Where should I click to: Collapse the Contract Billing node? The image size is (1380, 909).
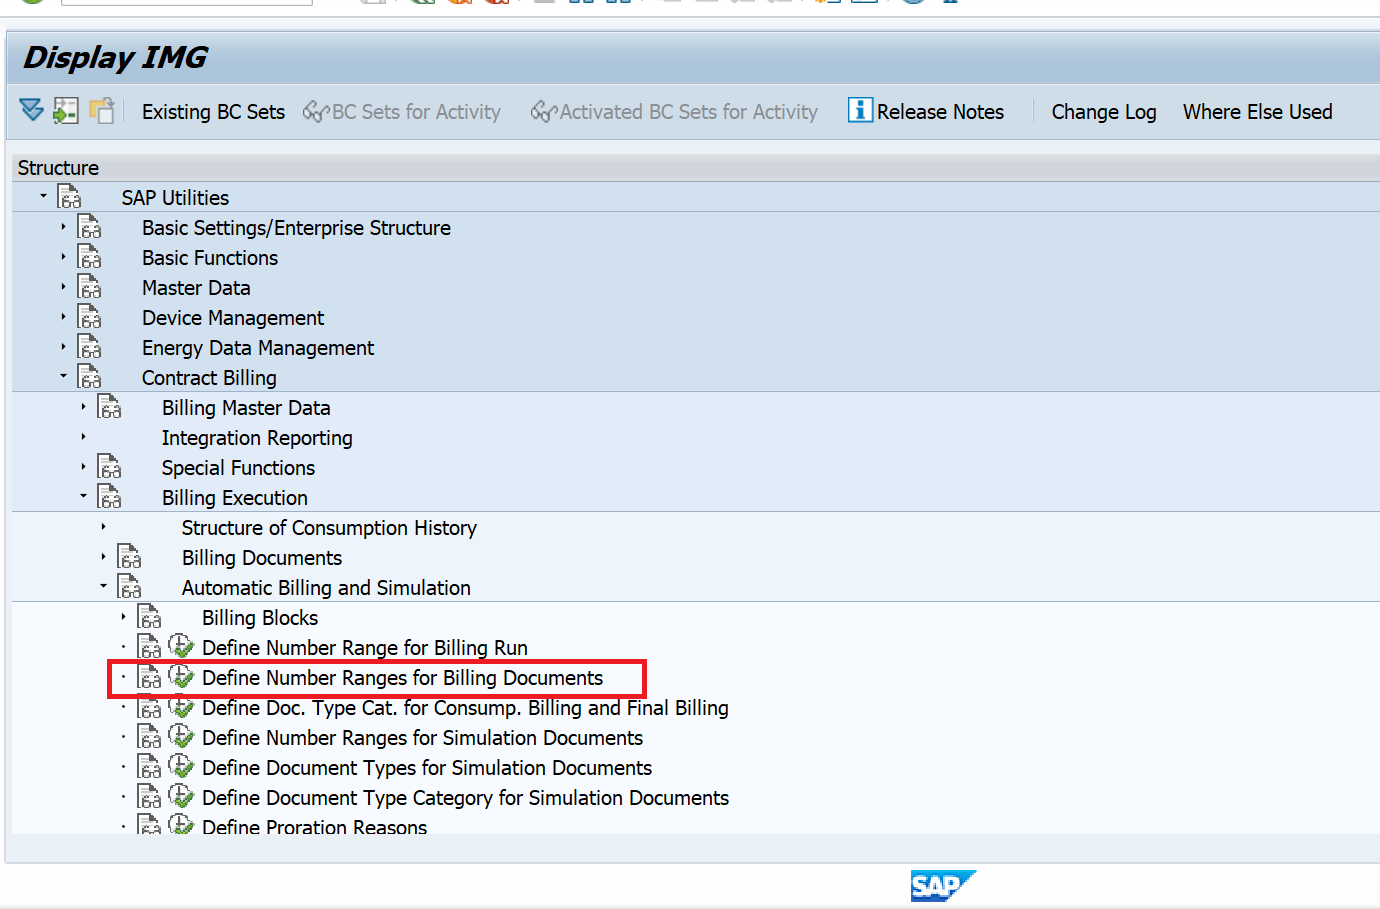[x=63, y=376]
